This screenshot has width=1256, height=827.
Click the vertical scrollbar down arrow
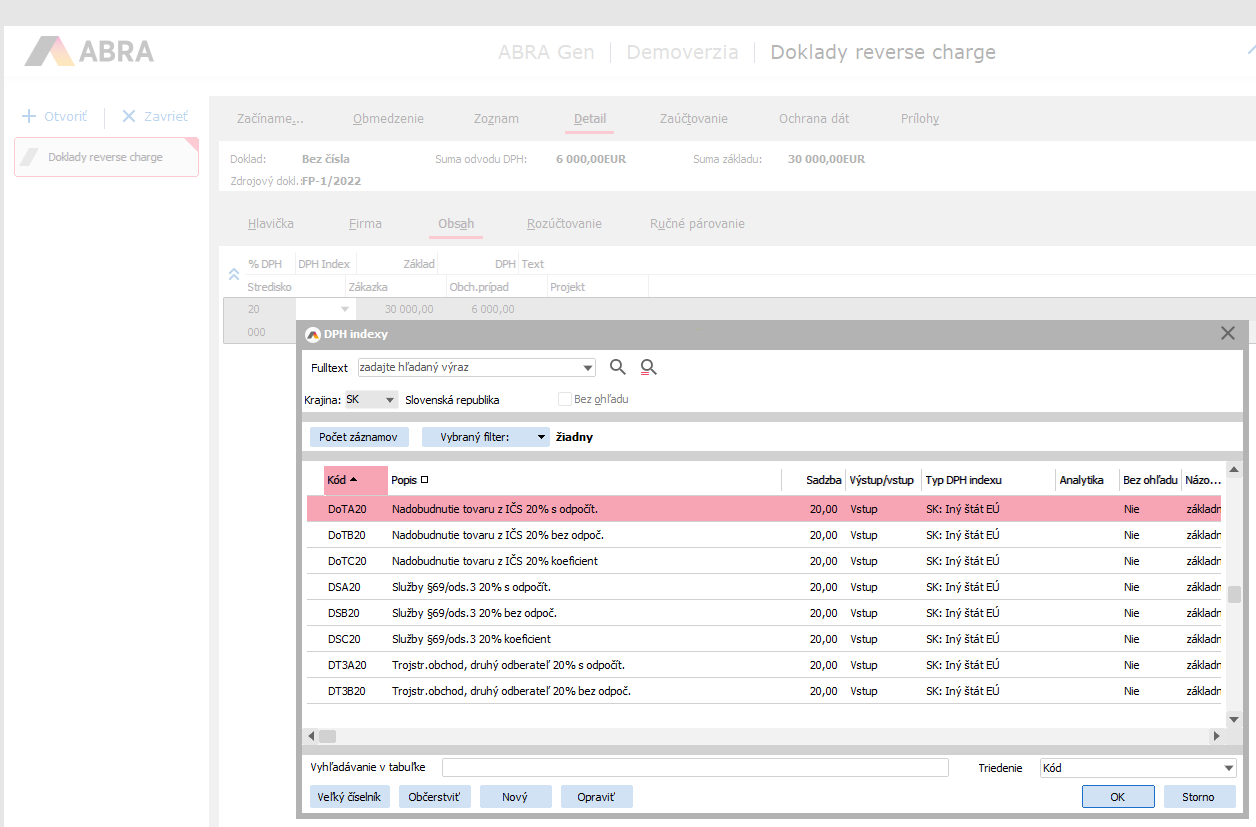[x=1234, y=719]
